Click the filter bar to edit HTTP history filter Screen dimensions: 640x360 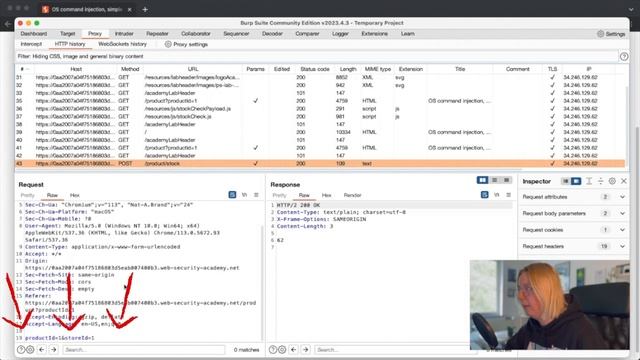[317, 56]
